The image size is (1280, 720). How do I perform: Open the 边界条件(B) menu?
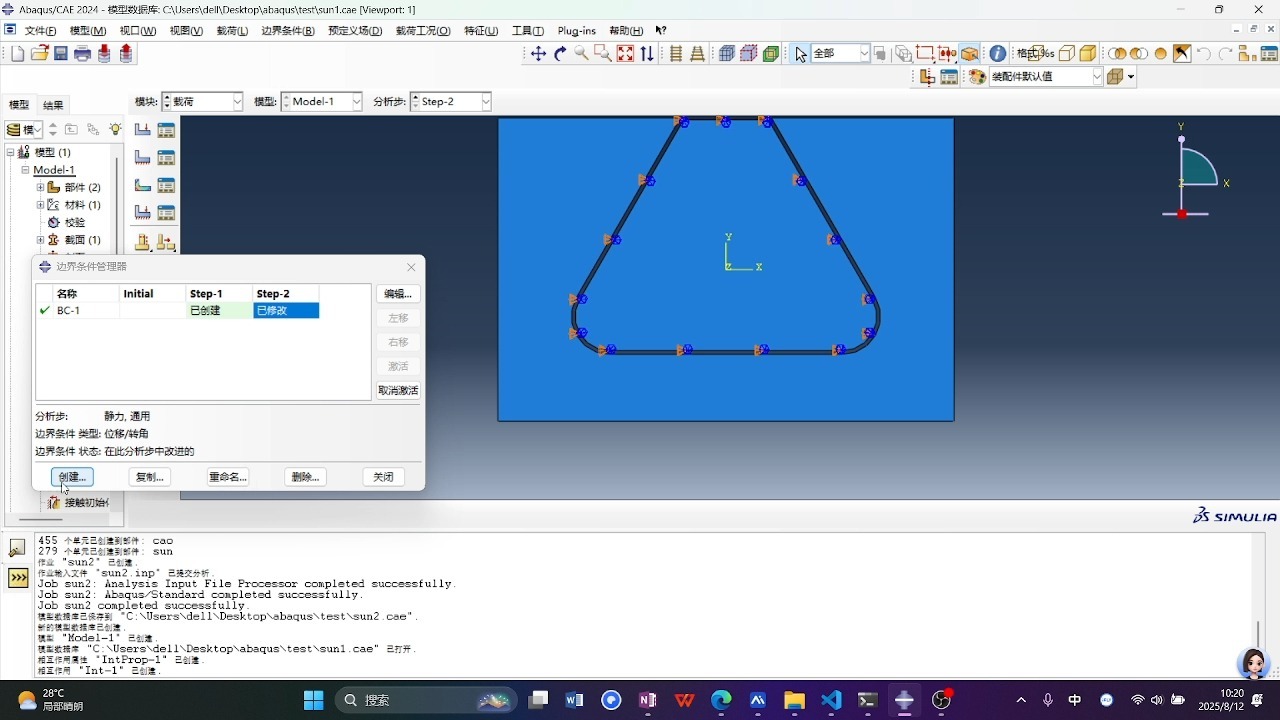pos(288,31)
